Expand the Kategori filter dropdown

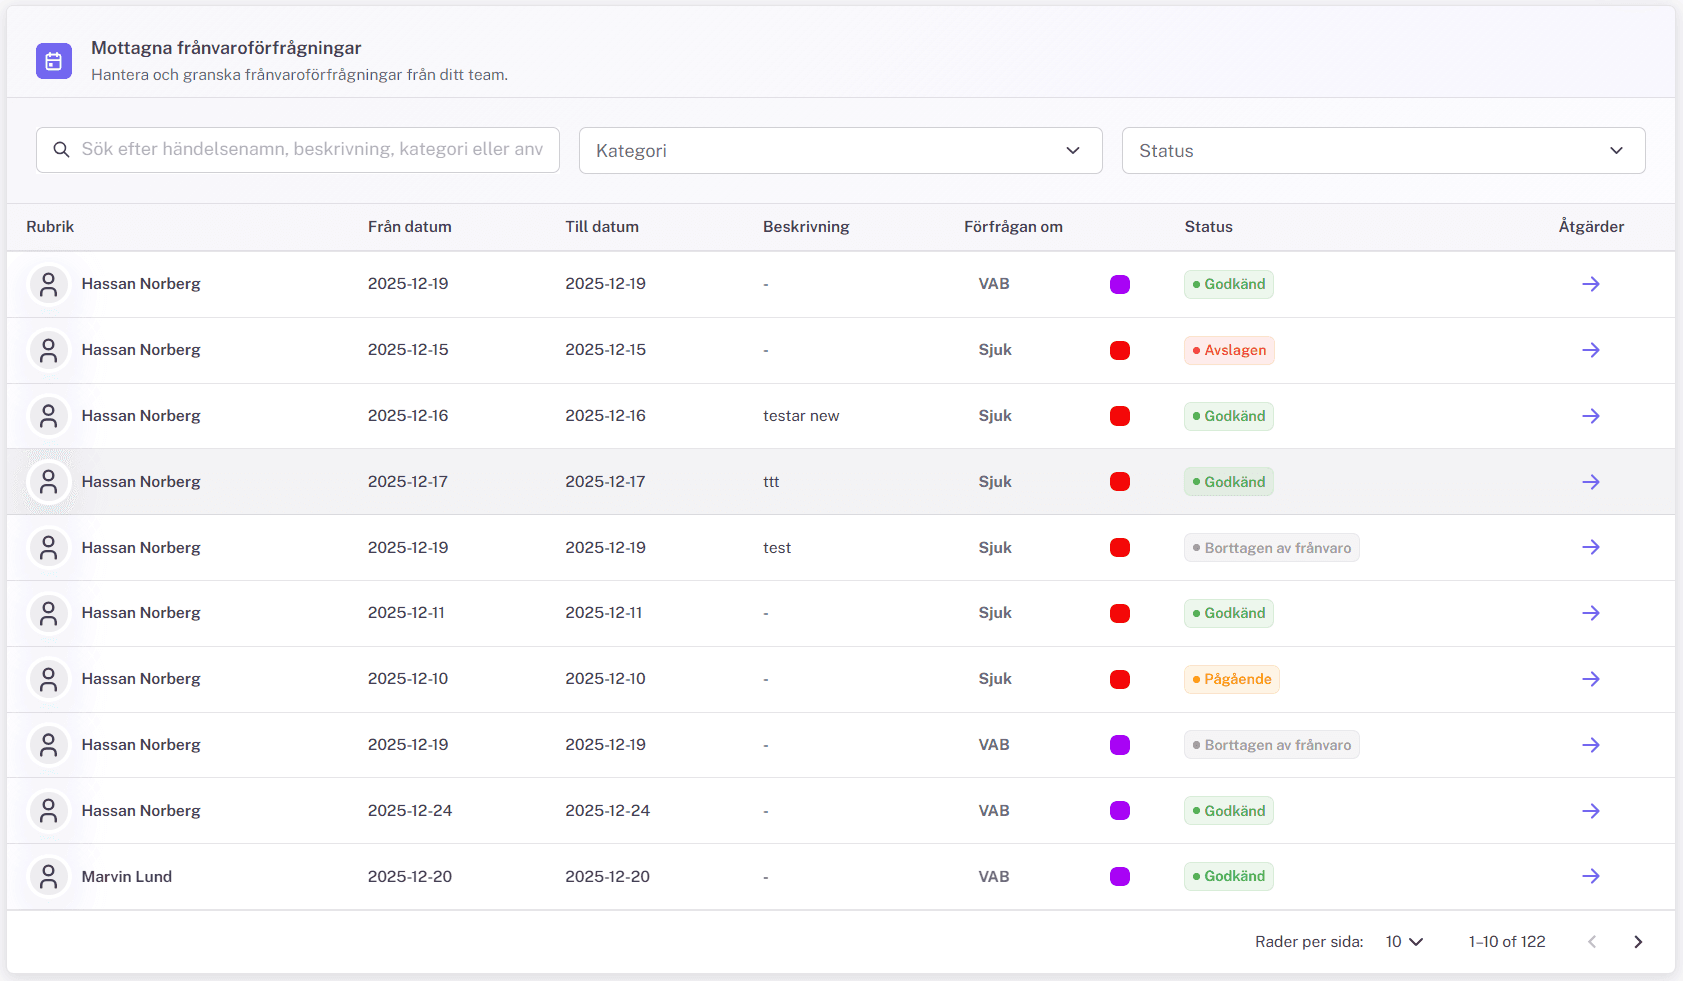coord(840,151)
